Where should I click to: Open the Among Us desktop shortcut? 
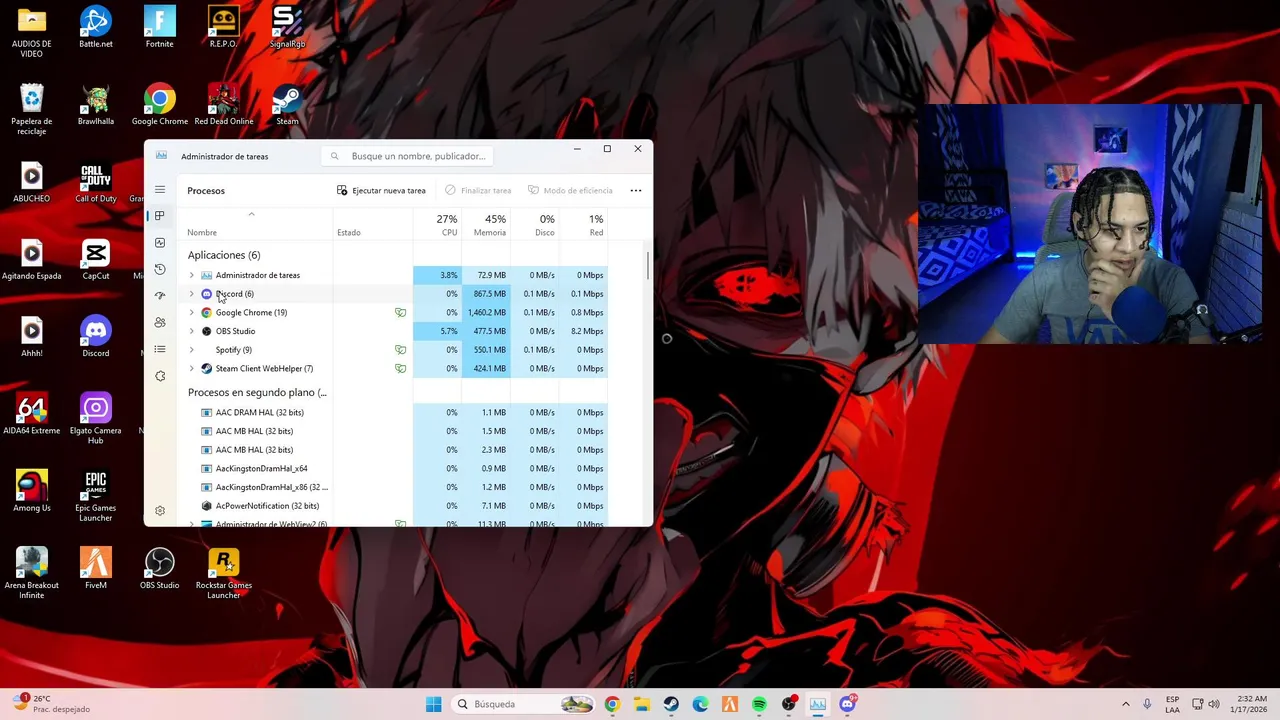[32, 491]
